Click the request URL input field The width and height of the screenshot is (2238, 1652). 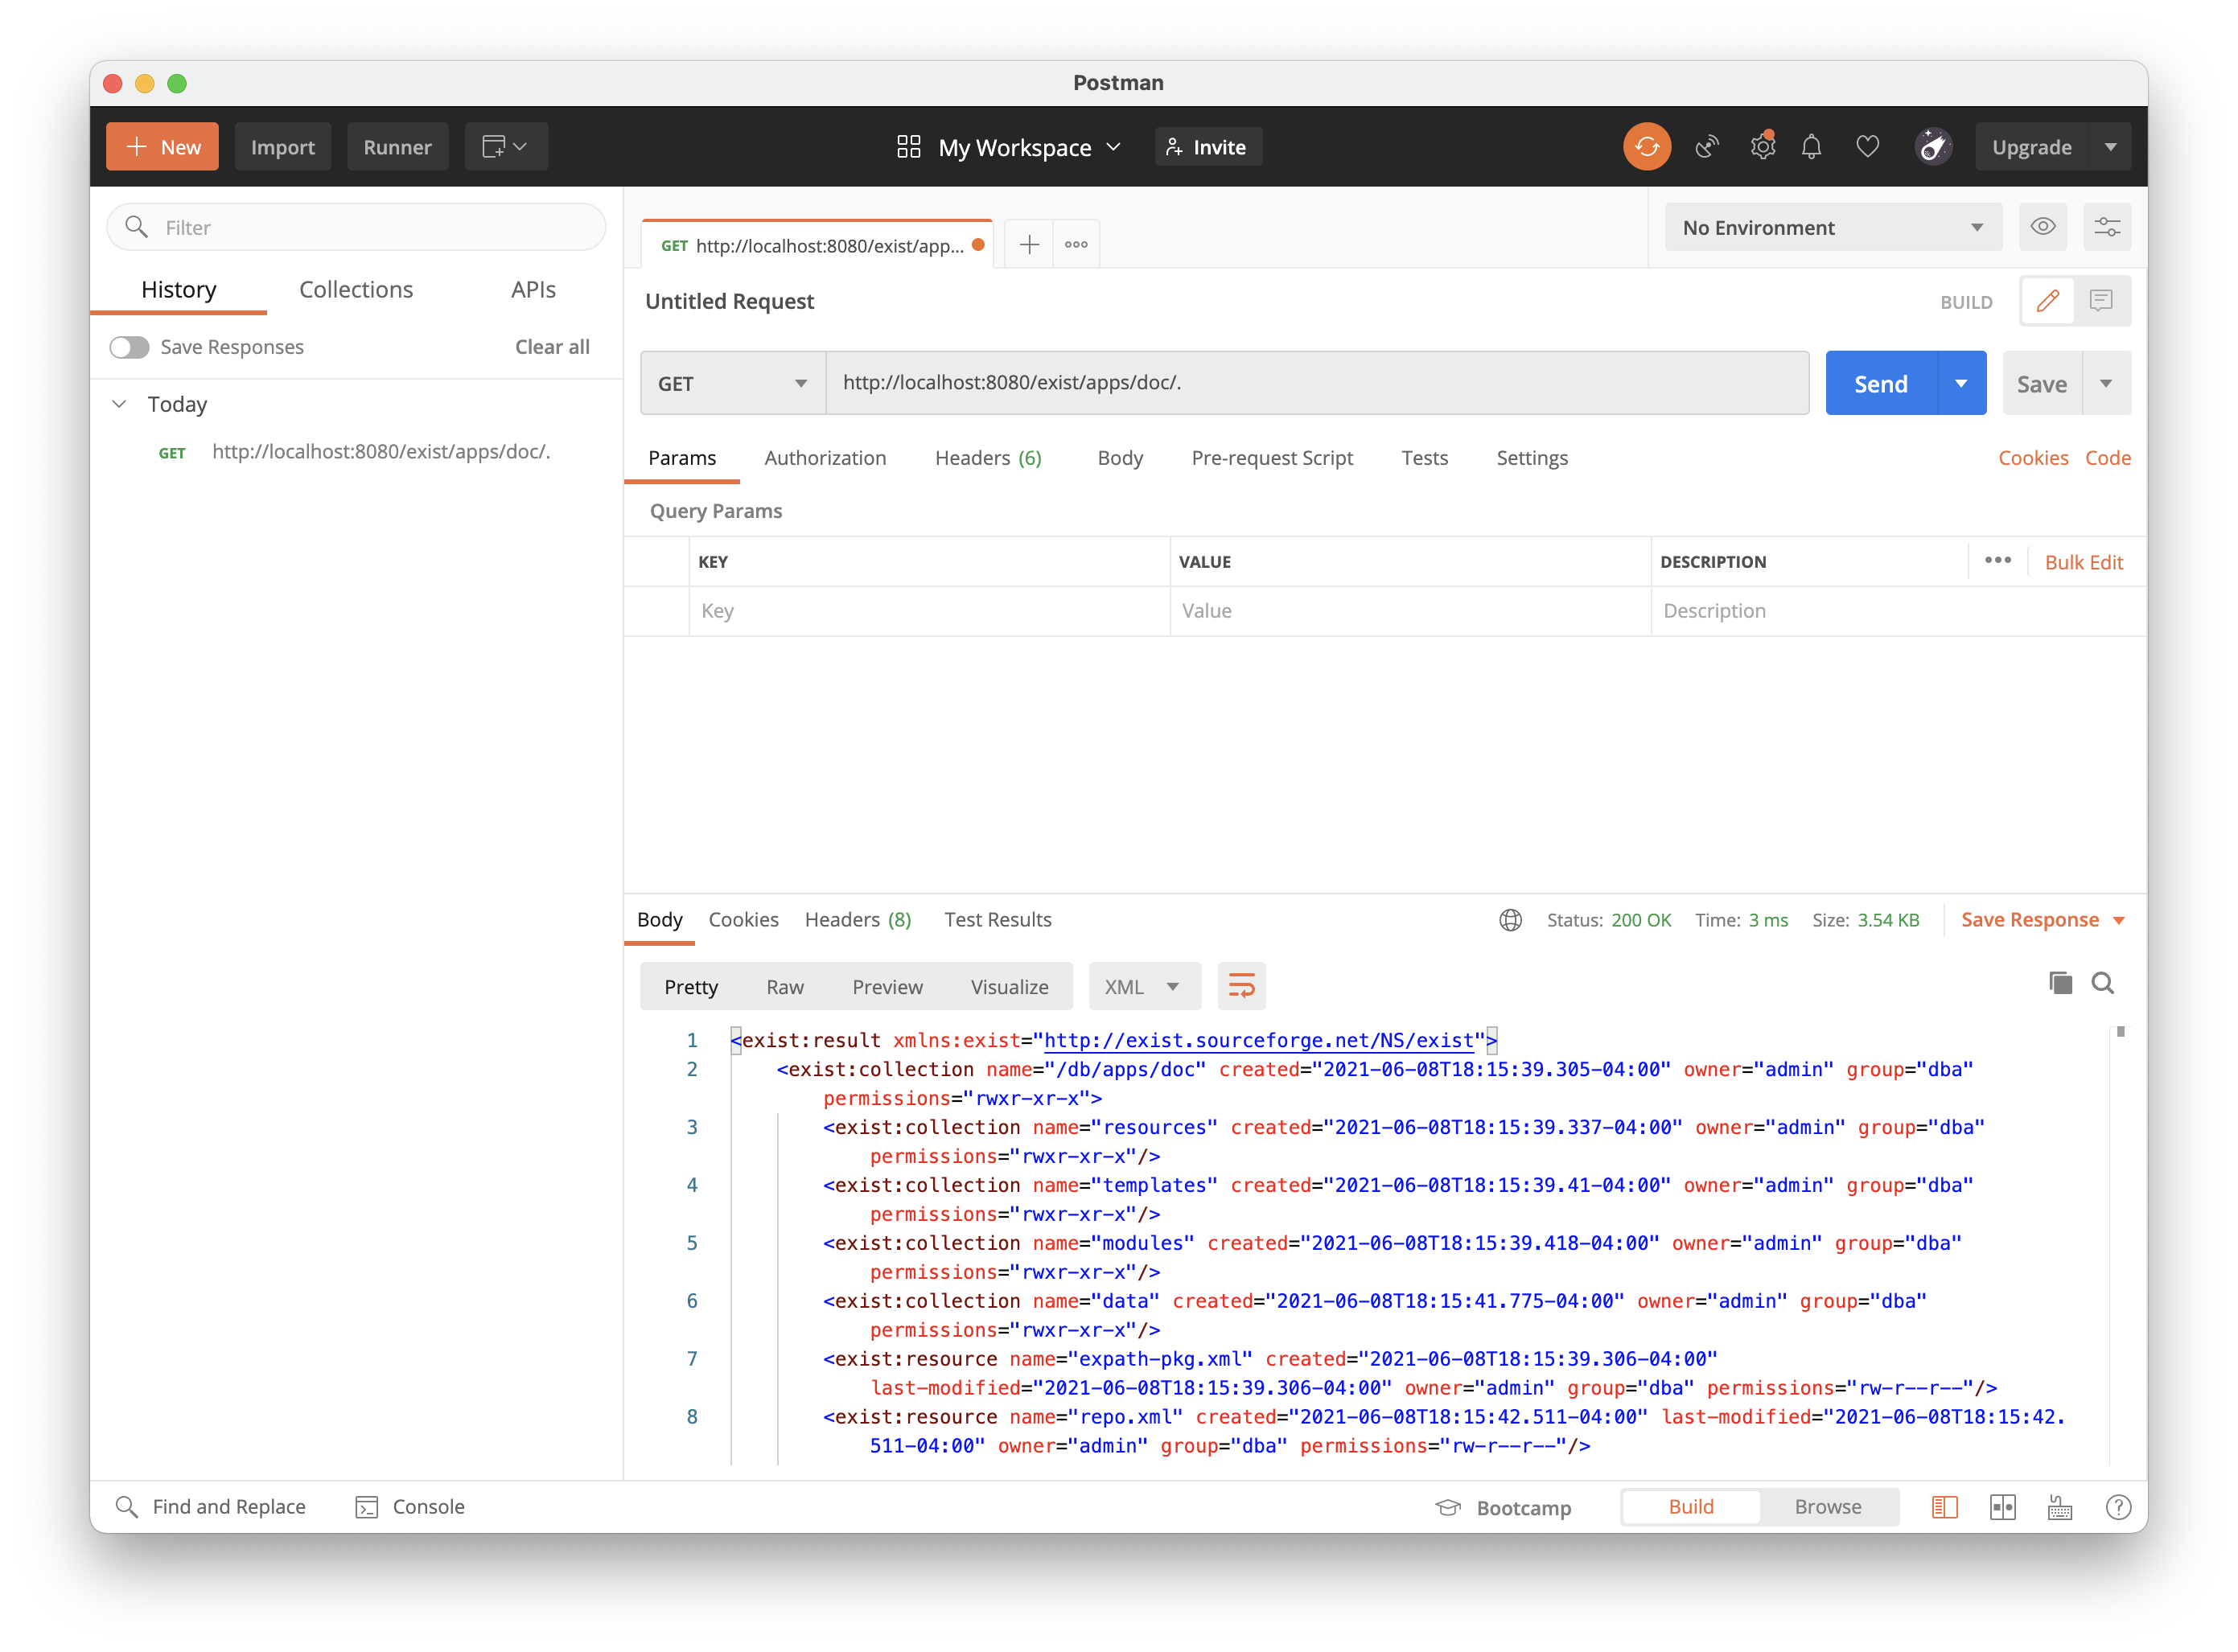(1316, 383)
